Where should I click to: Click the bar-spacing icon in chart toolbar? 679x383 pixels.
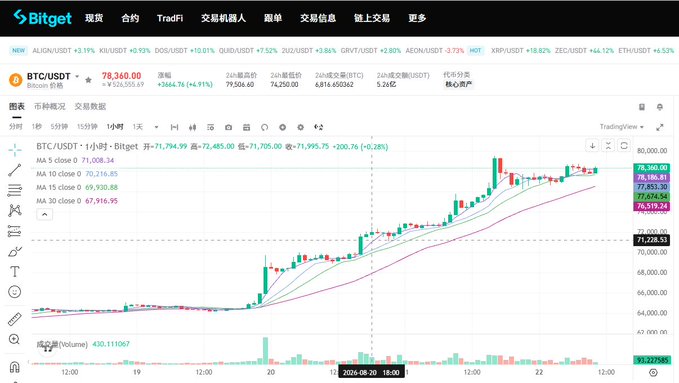[175, 127]
